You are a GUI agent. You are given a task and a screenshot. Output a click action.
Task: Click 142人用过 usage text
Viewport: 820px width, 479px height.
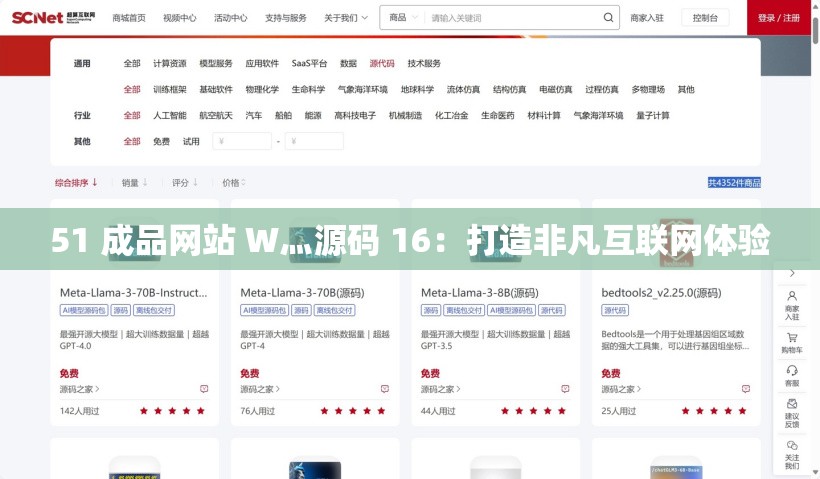[x=79, y=411]
